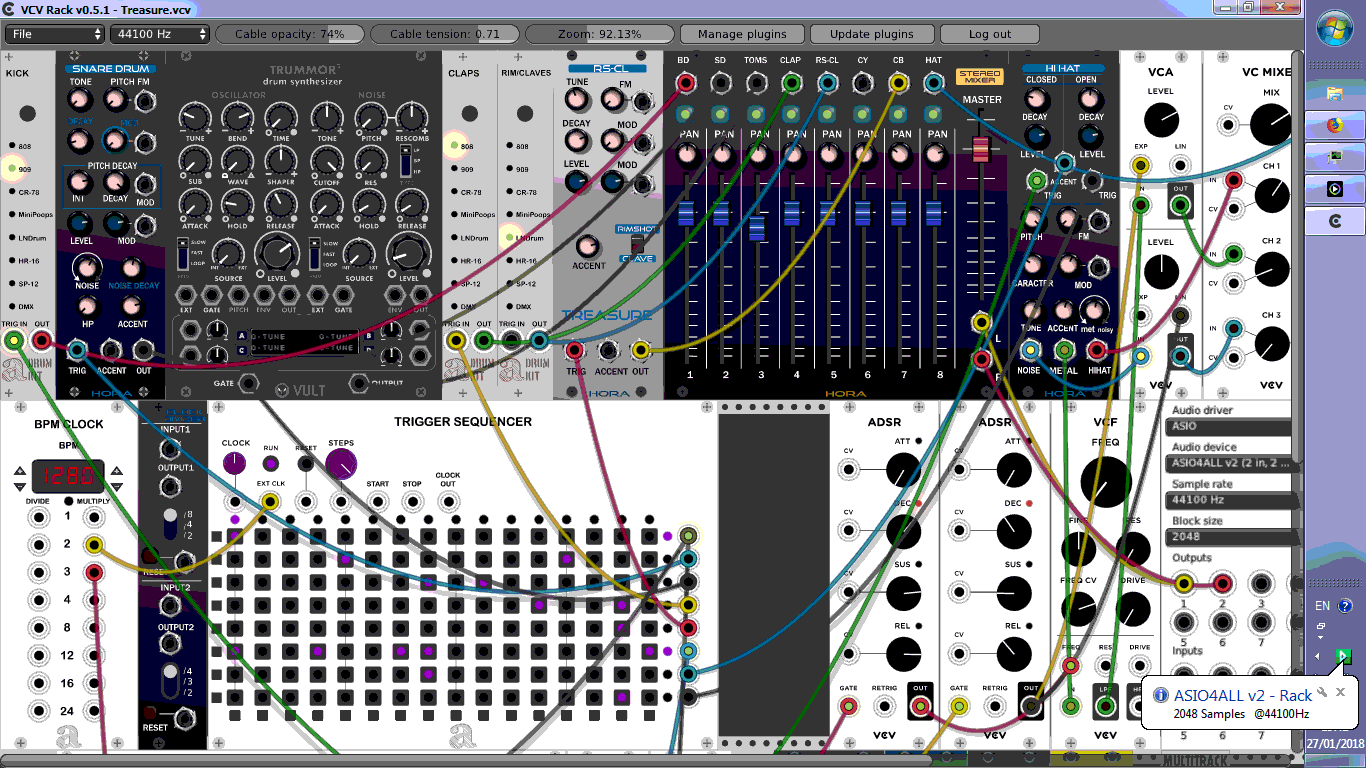1366x768 pixels.
Task: Click the Trummor SHAPER knob
Action: pyautogui.click(x=282, y=162)
